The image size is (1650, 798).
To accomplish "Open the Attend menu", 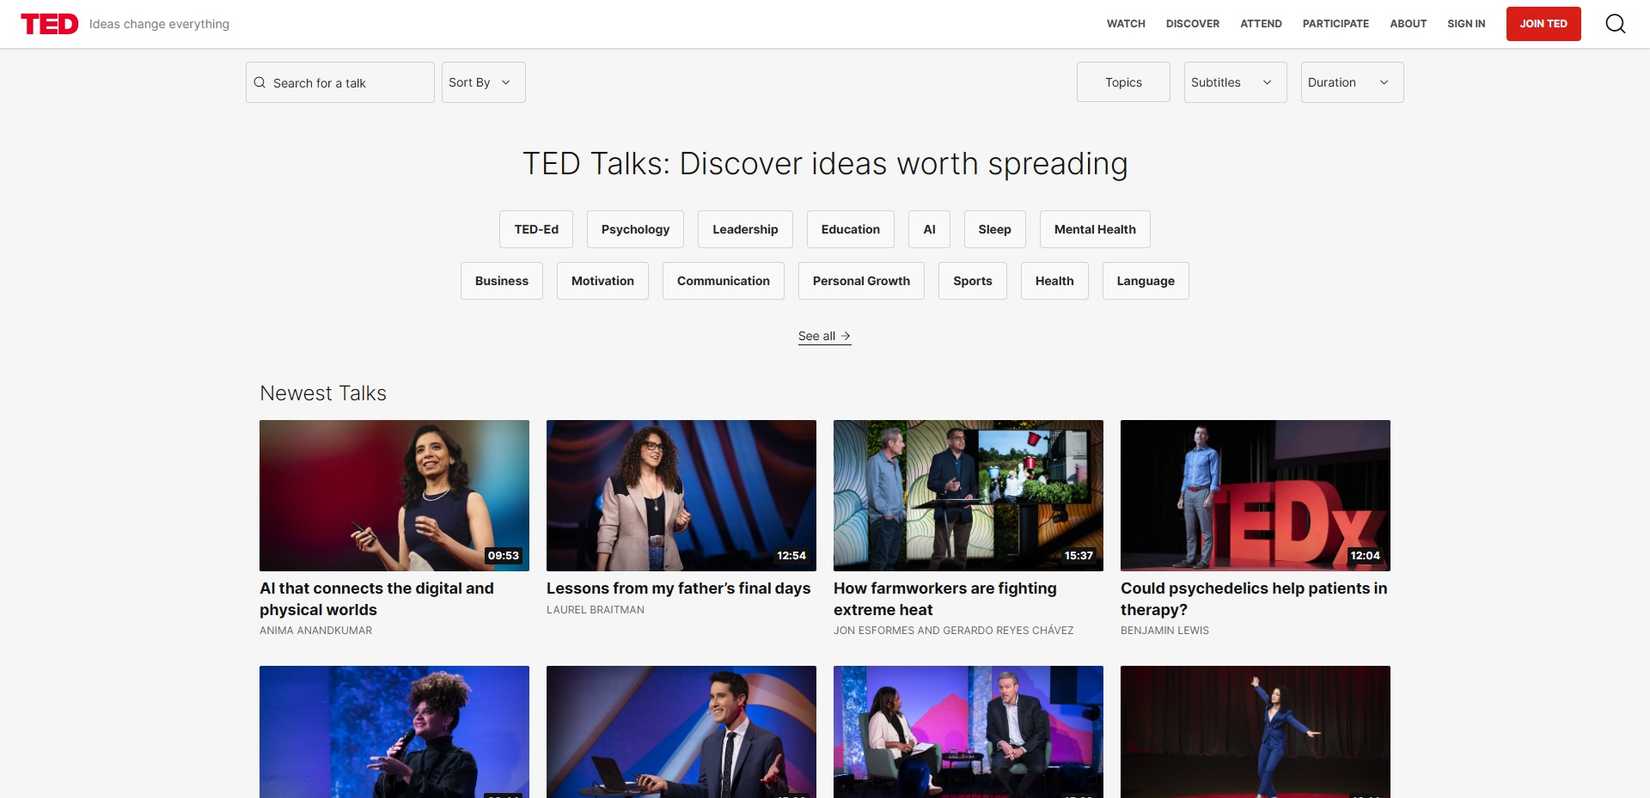I will pos(1261,24).
